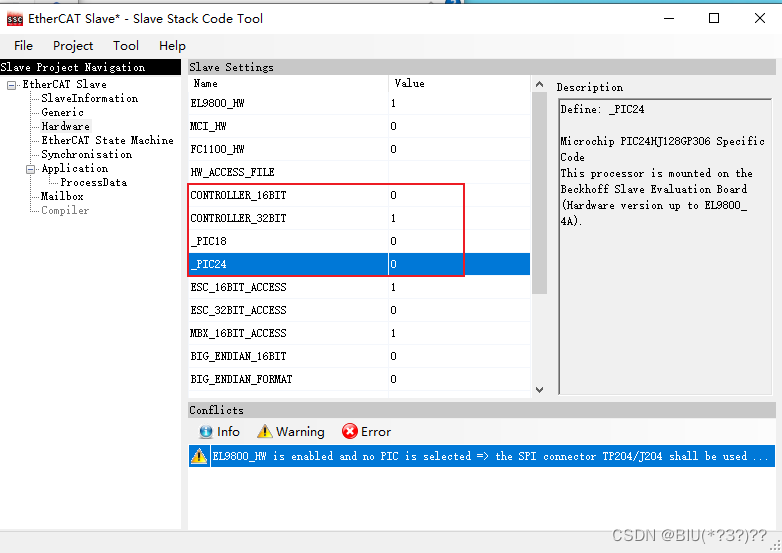This screenshot has height=553, width=782.
Task: Select the ESC_32BIT_ACCESS setting row
Action: pos(359,310)
